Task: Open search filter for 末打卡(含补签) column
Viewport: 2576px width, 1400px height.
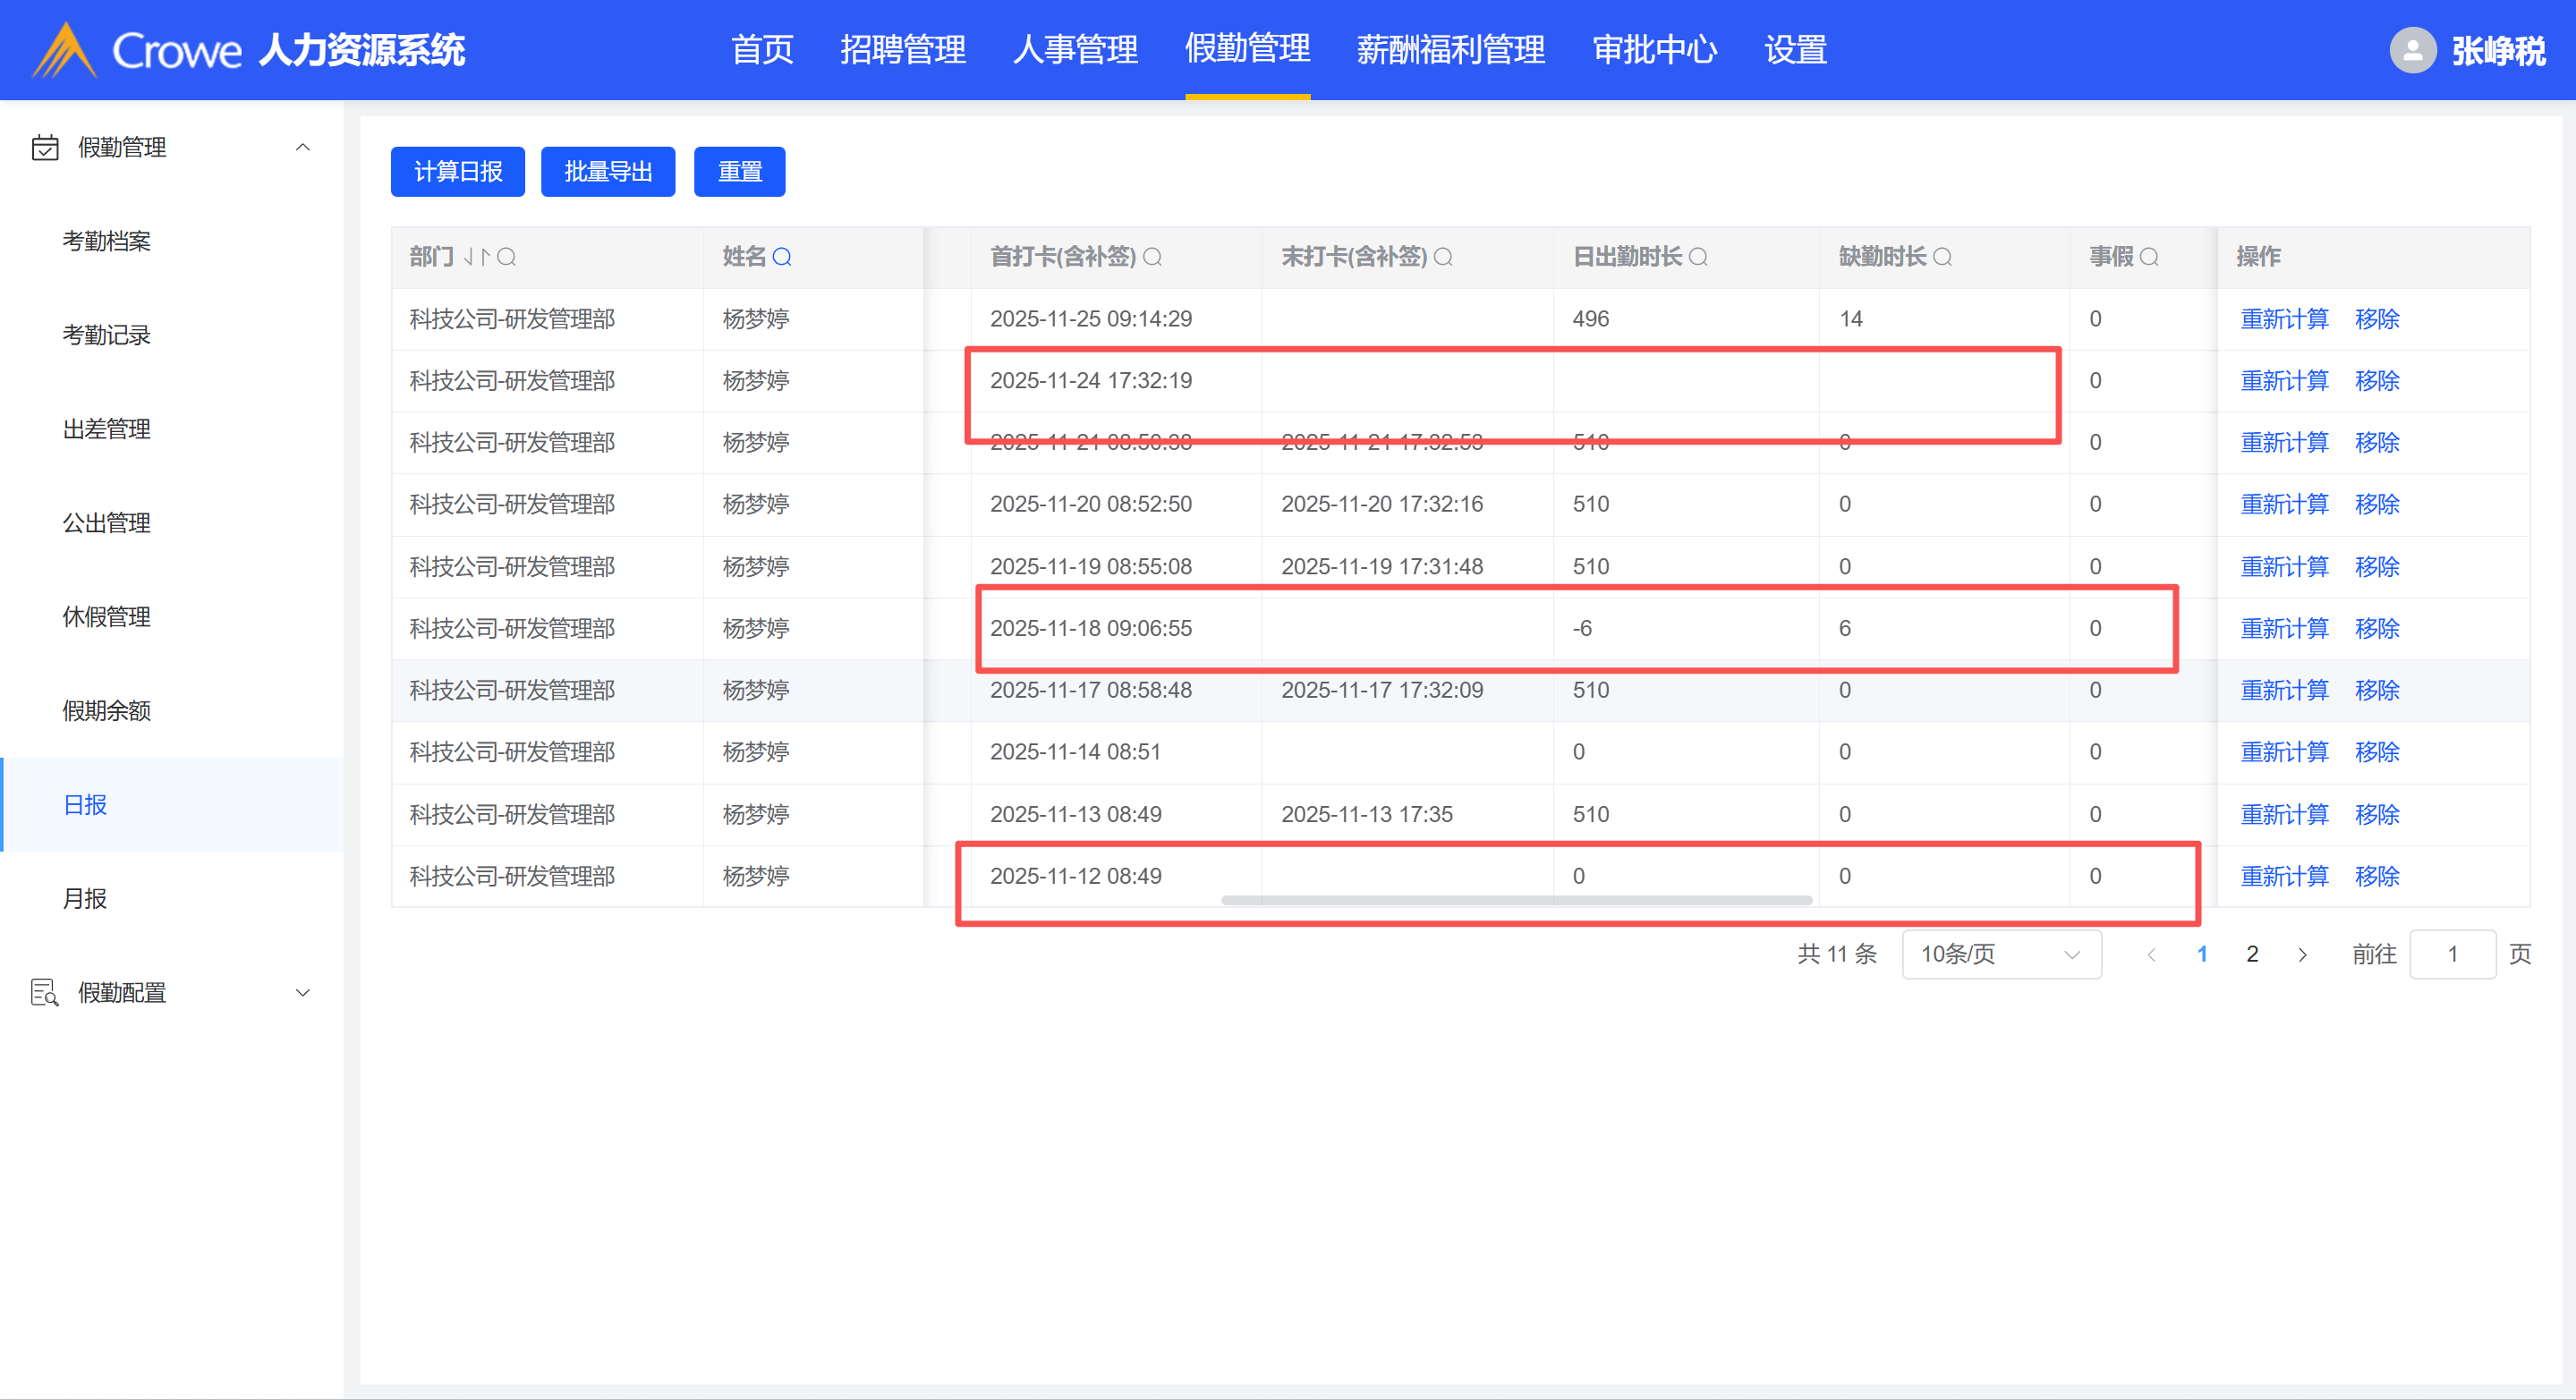Action: pyautogui.click(x=1443, y=257)
